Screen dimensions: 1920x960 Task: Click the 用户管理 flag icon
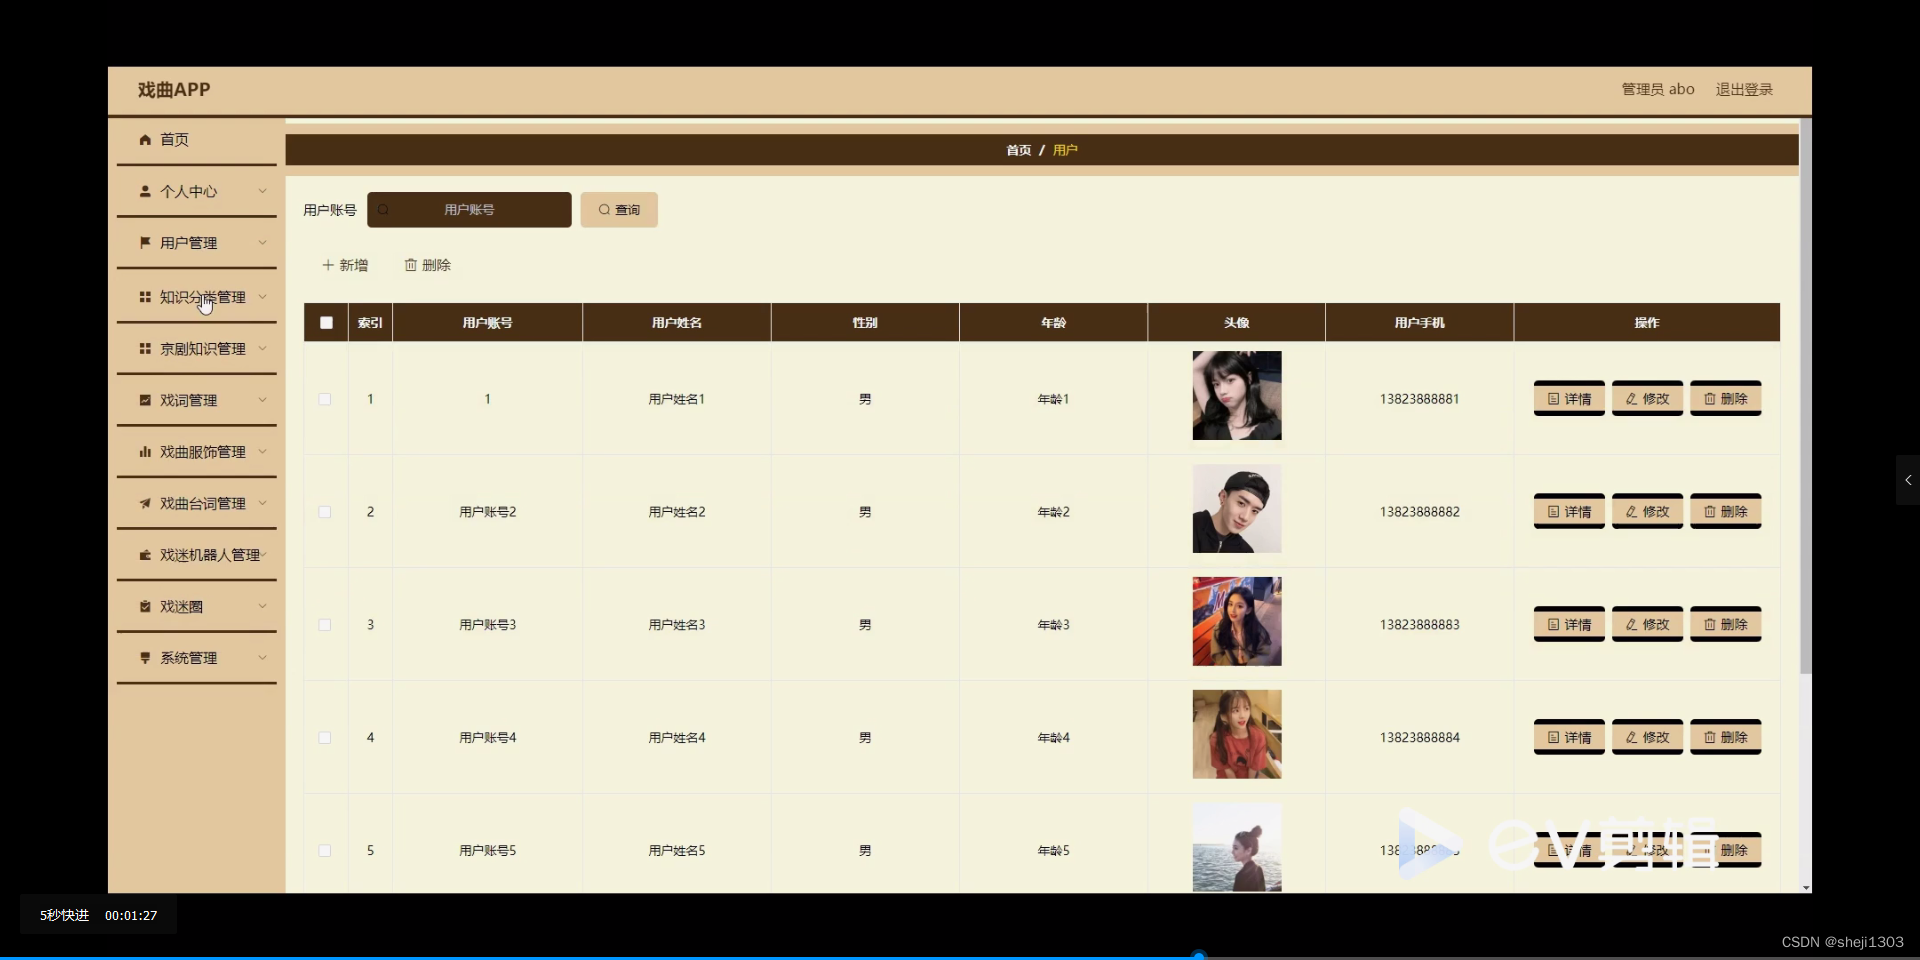coord(144,242)
